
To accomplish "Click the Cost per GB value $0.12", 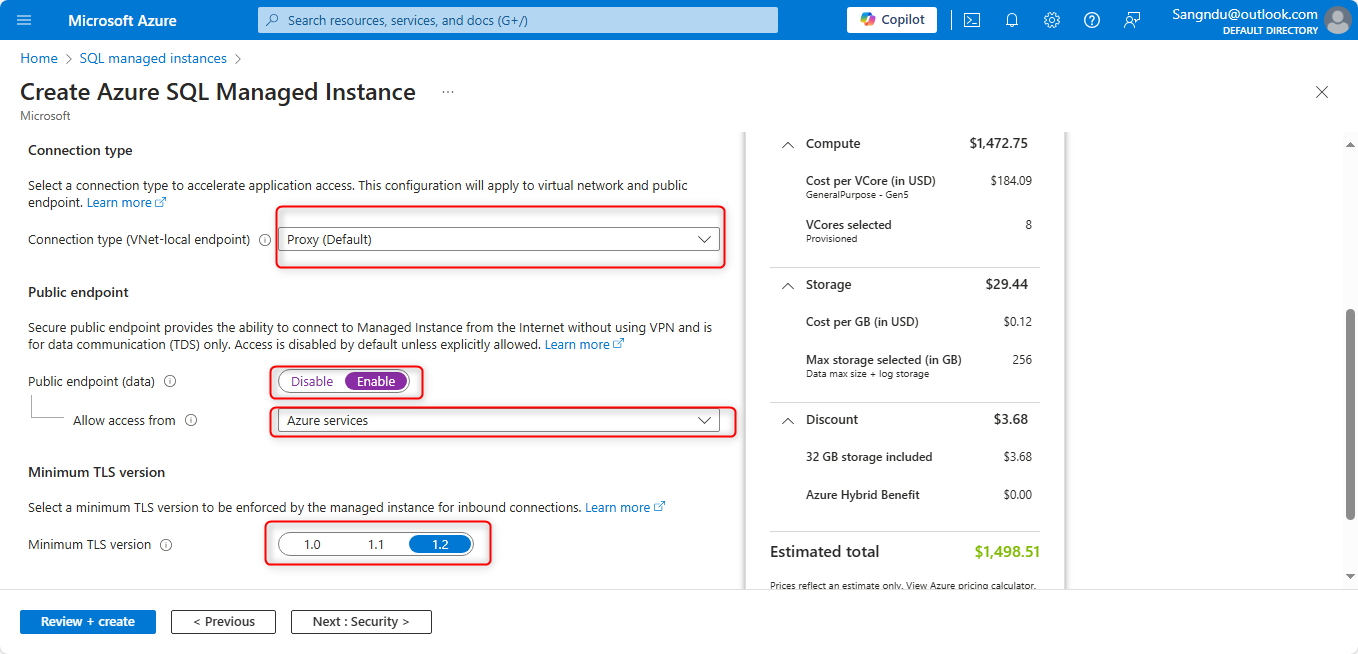I will [1017, 322].
